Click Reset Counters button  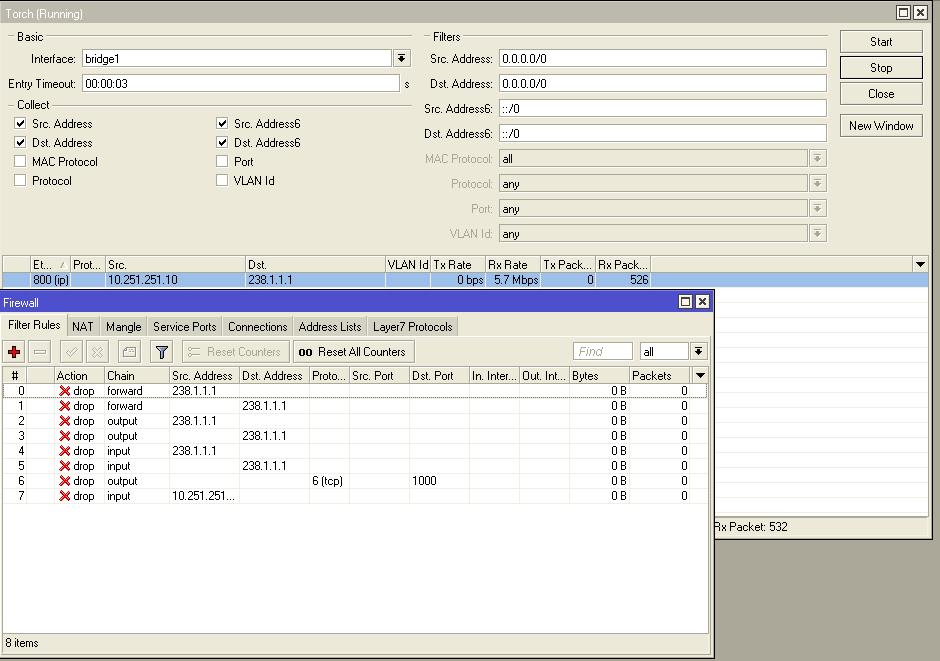click(x=236, y=352)
